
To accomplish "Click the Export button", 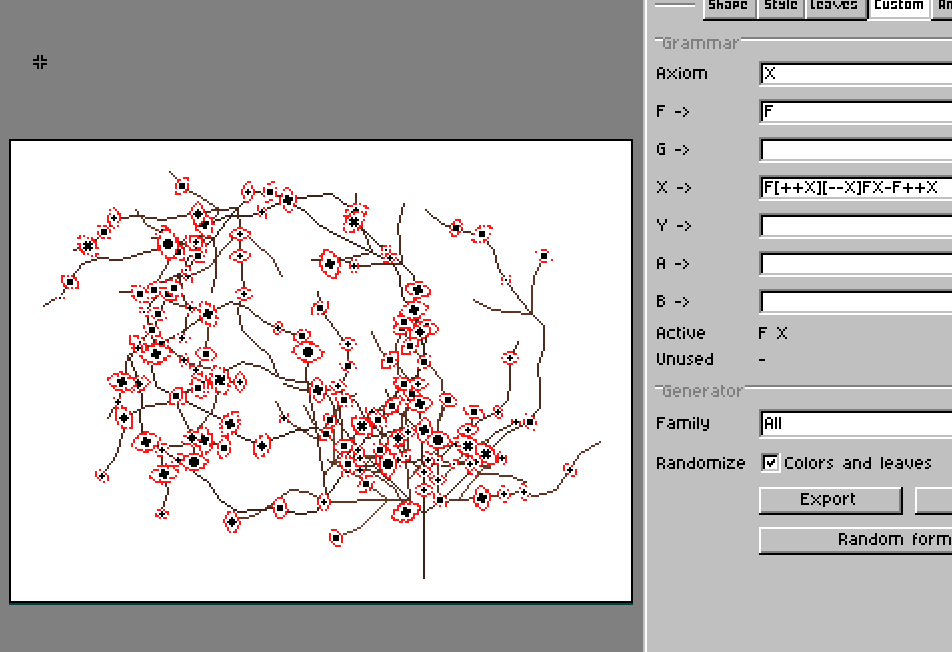I will (830, 500).
